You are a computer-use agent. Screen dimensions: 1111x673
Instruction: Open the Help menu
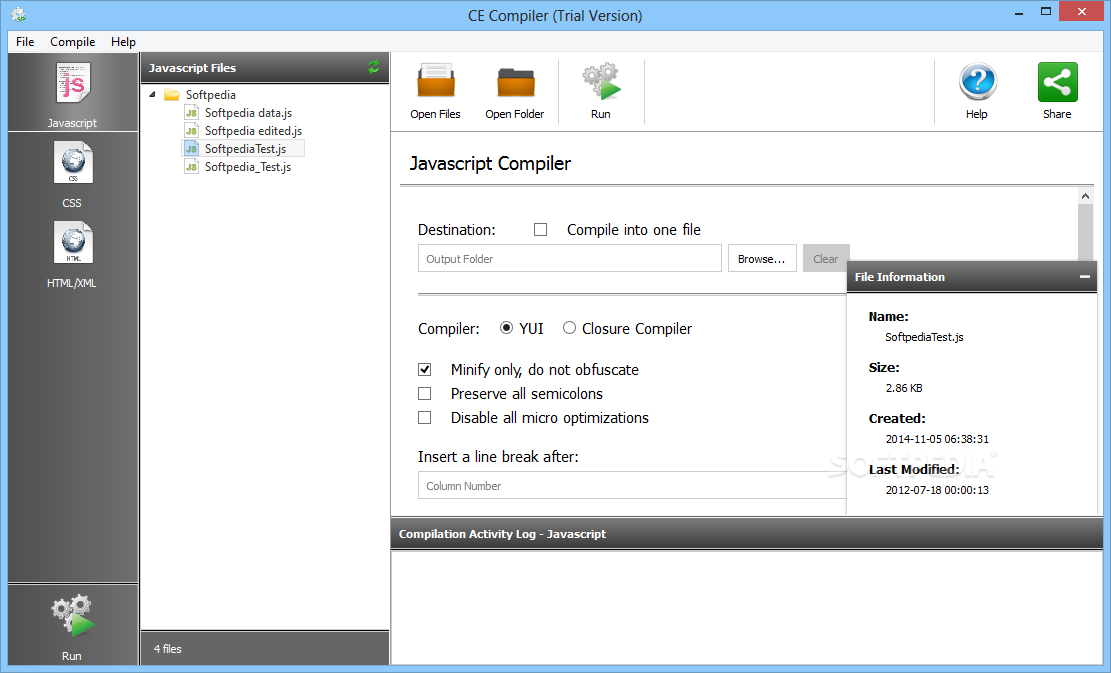123,42
